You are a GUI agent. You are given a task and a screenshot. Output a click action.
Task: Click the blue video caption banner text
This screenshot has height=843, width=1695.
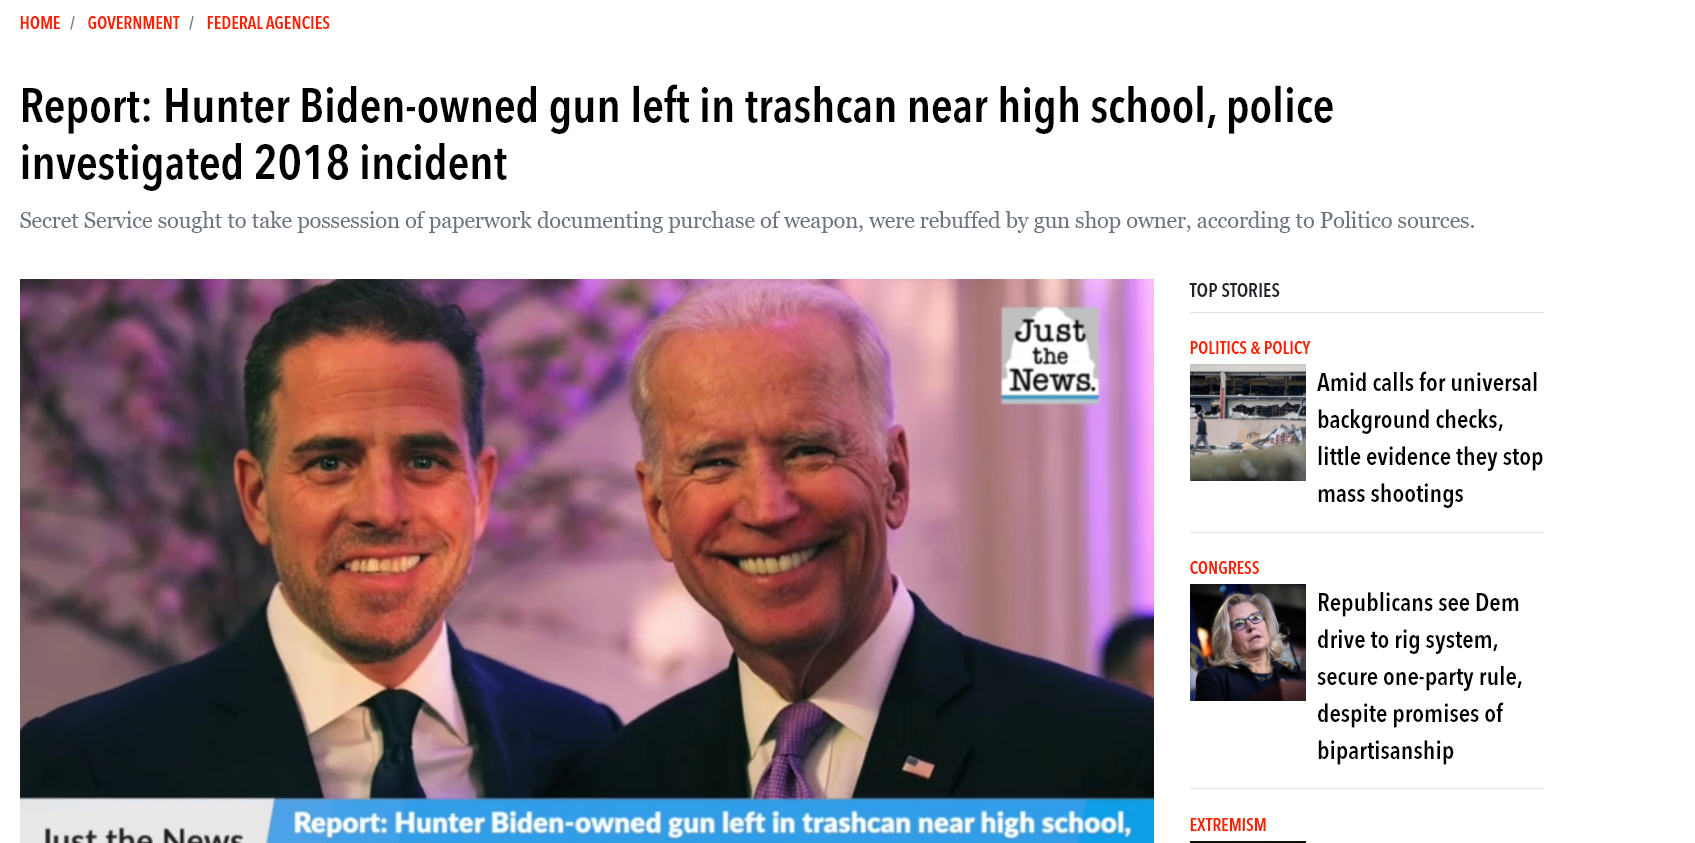tap(712, 823)
